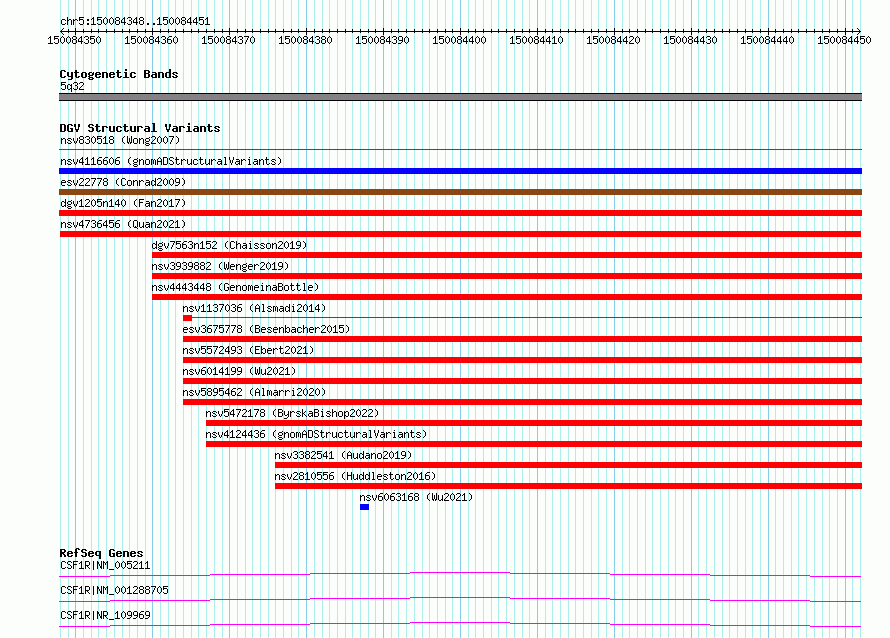Open esv3675778 (Besenbacher2015) label
This screenshot has width=890, height=638.
[x=266, y=329]
